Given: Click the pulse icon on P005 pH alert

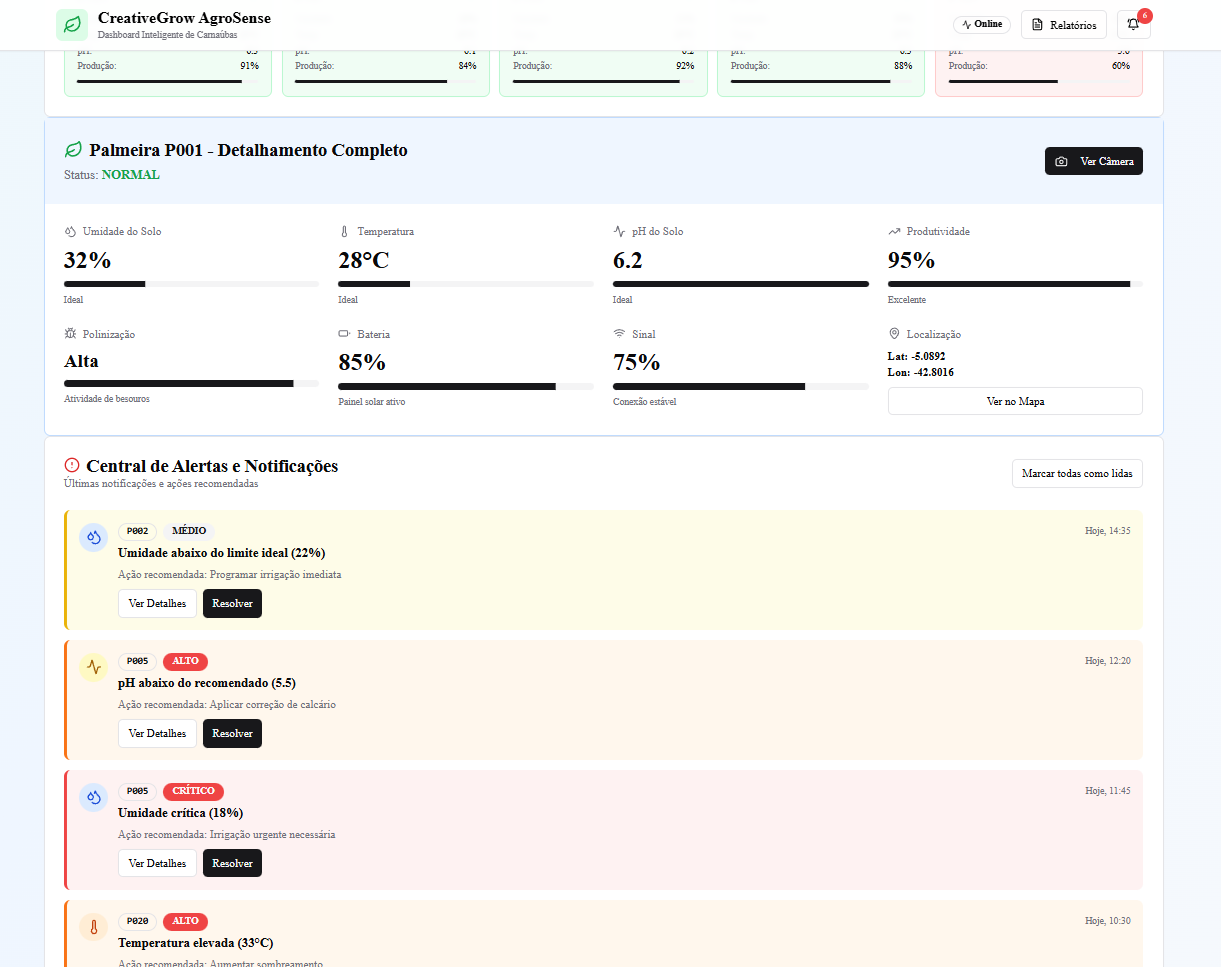Looking at the screenshot, I should (94, 667).
